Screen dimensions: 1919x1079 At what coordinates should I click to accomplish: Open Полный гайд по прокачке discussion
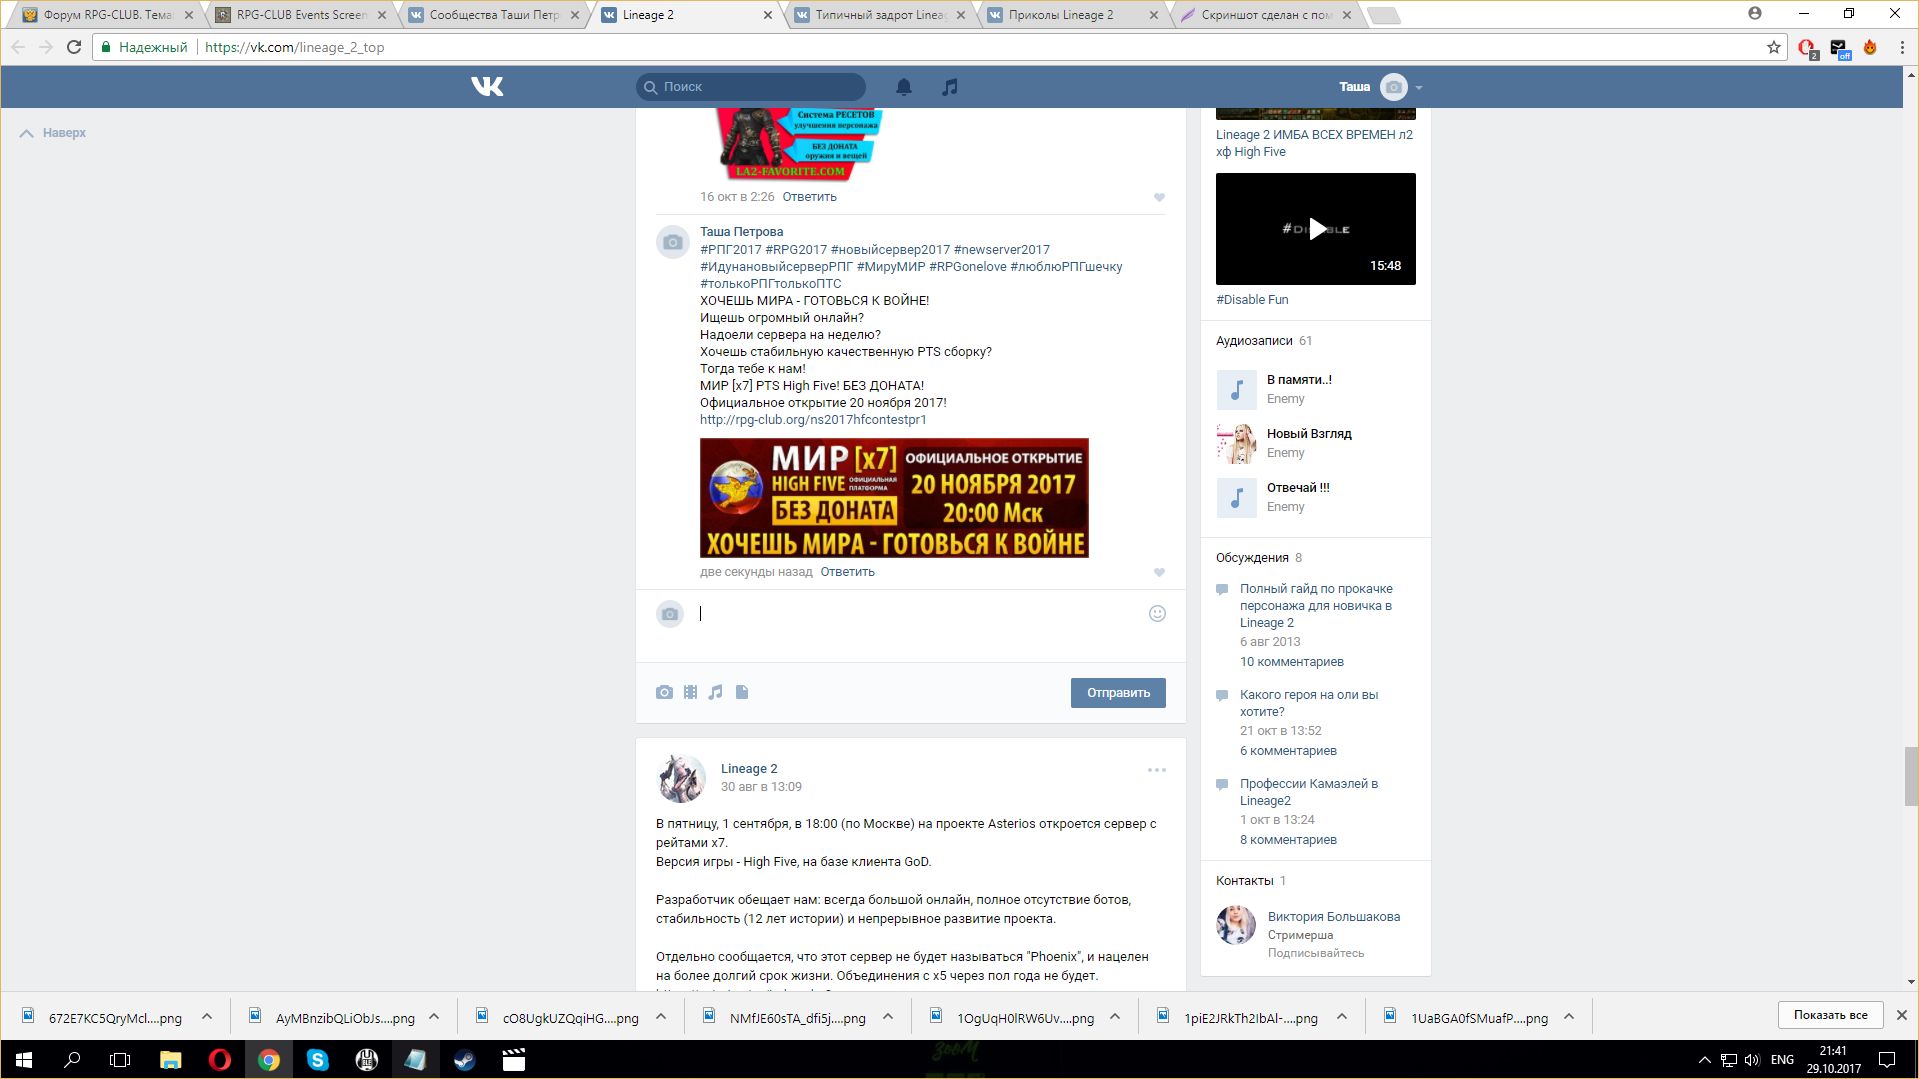[1316, 606]
